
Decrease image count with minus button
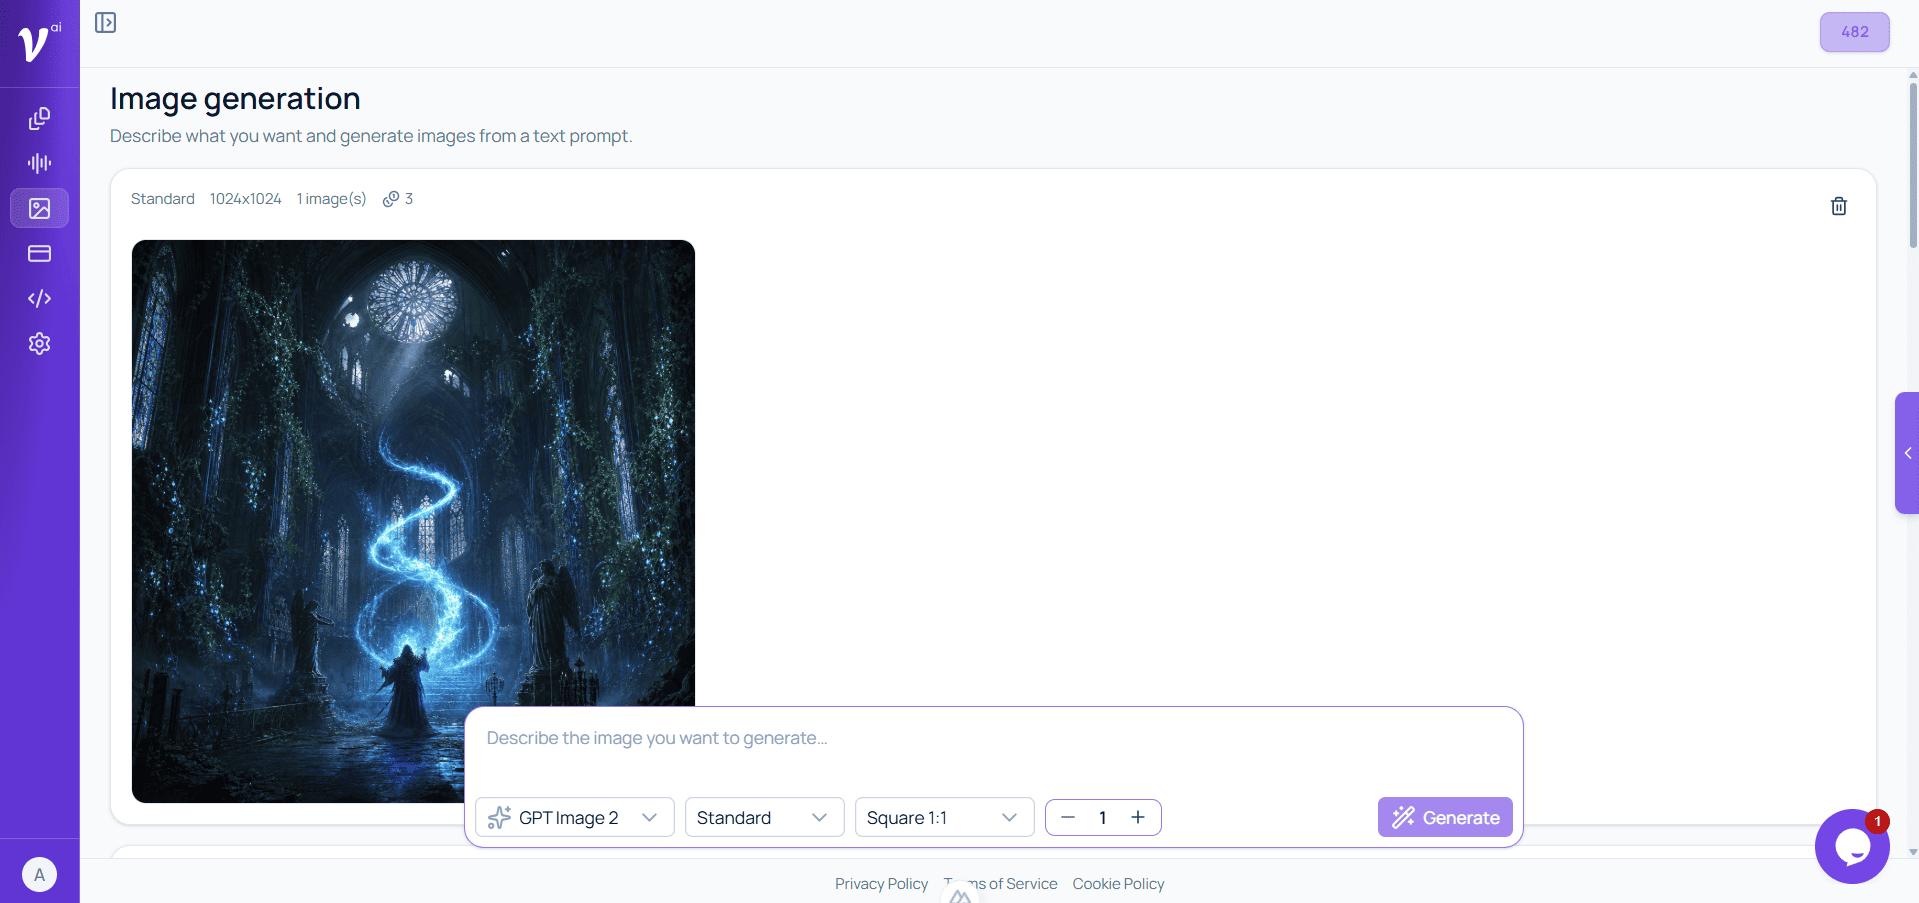point(1067,817)
